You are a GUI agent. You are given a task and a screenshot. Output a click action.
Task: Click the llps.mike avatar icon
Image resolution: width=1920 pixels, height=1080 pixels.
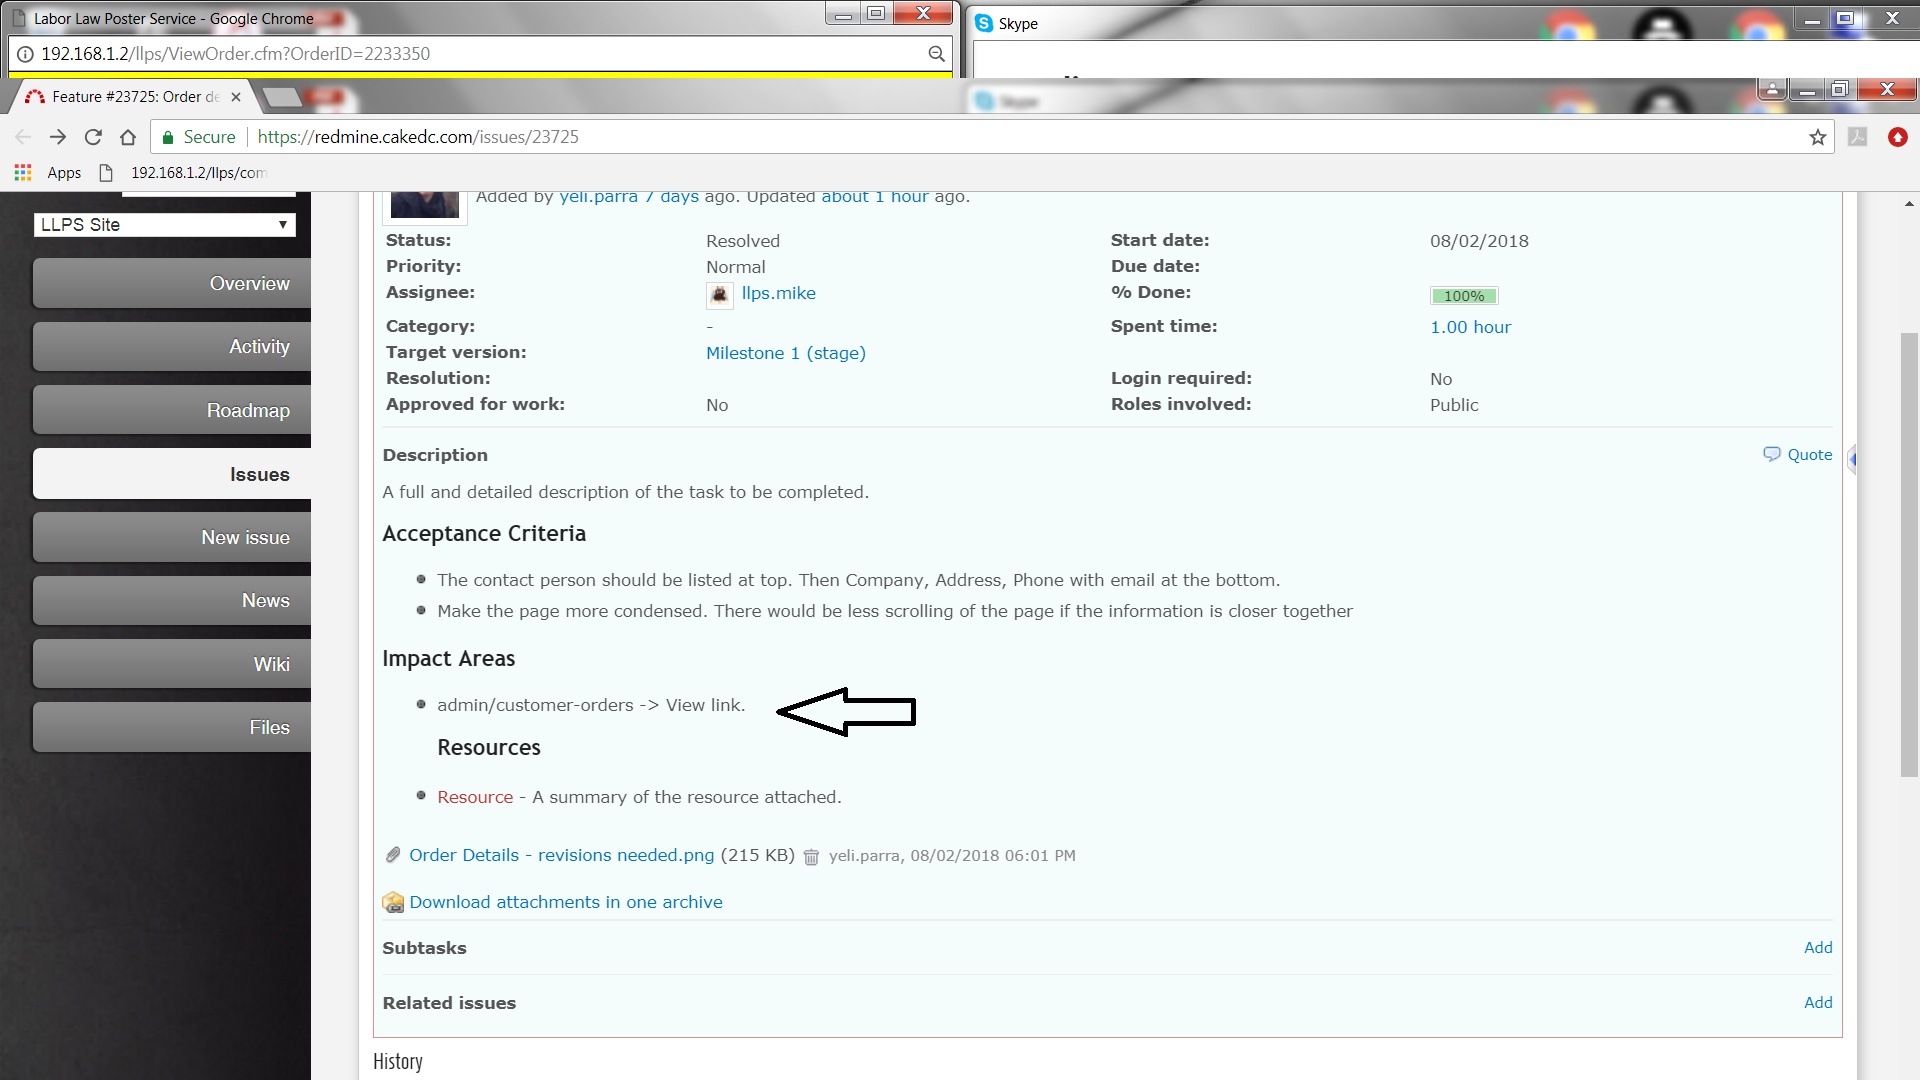[719, 294]
